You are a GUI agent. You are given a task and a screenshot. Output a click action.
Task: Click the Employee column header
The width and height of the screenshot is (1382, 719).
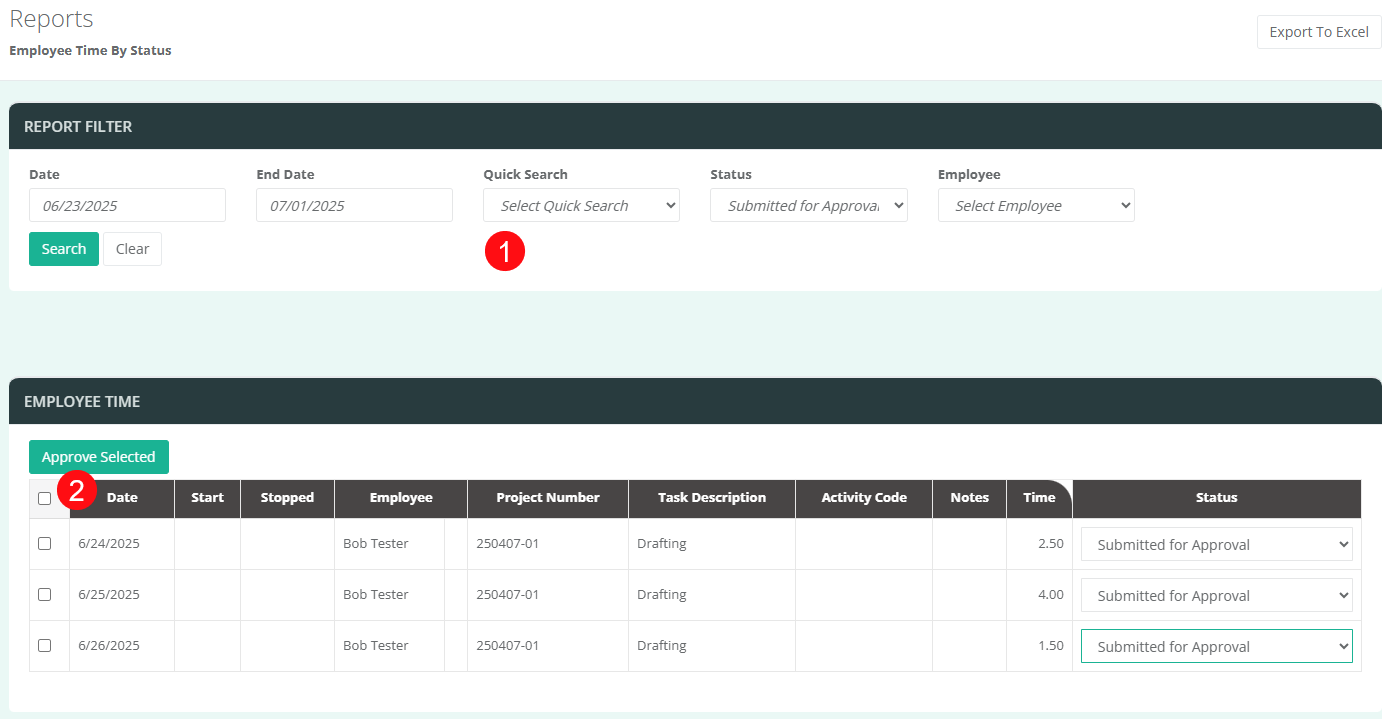point(401,498)
